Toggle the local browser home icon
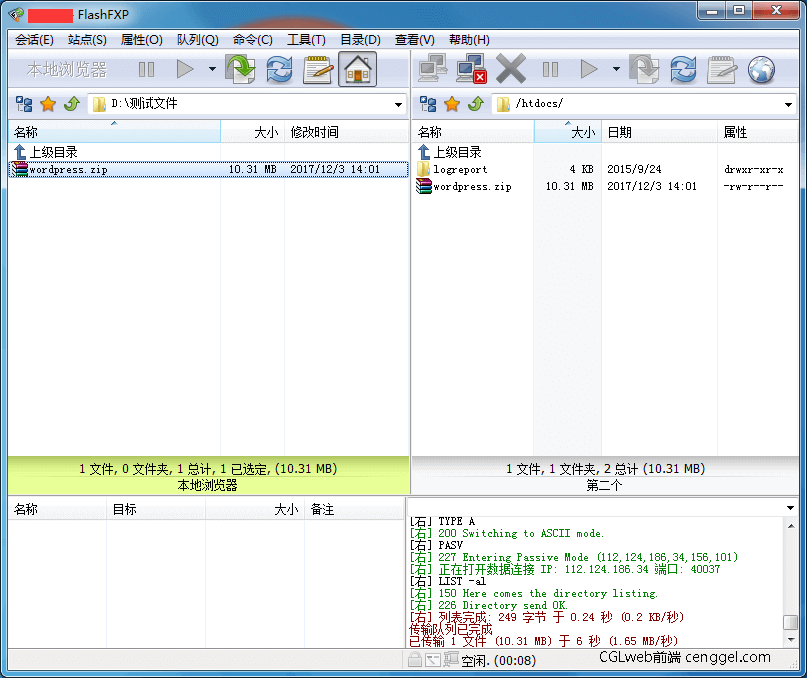The width and height of the screenshot is (807, 678). pyautogui.click(x=358, y=69)
